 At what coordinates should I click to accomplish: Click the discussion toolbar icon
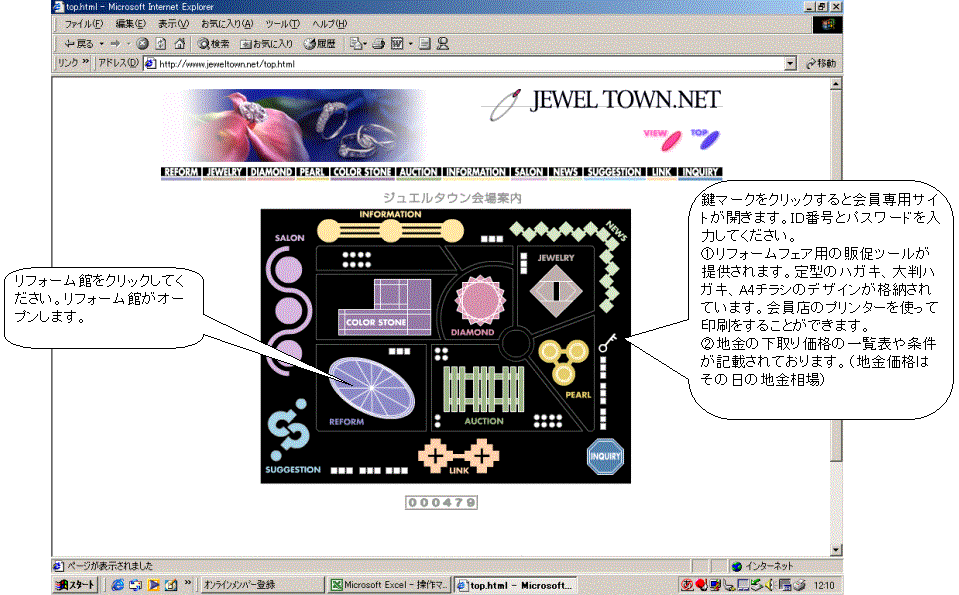point(425,43)
